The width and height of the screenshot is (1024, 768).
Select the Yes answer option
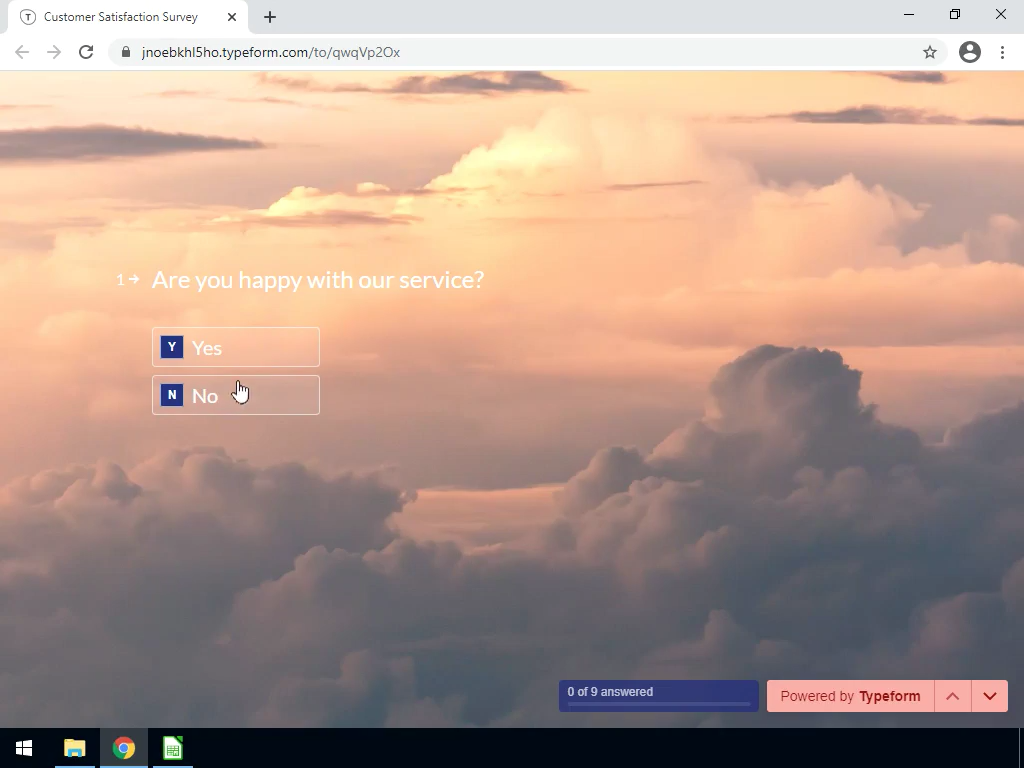236,347
